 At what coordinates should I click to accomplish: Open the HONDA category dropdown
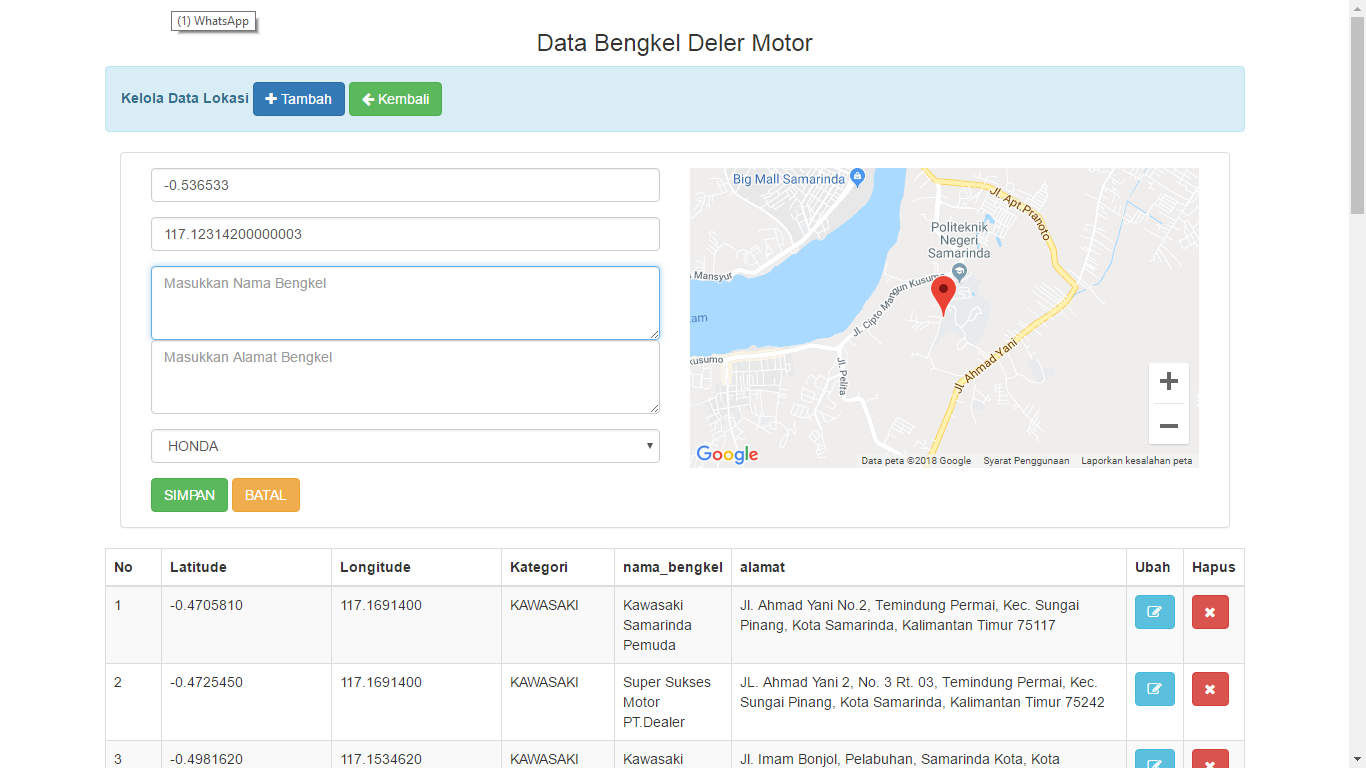[x=405, y=446]
